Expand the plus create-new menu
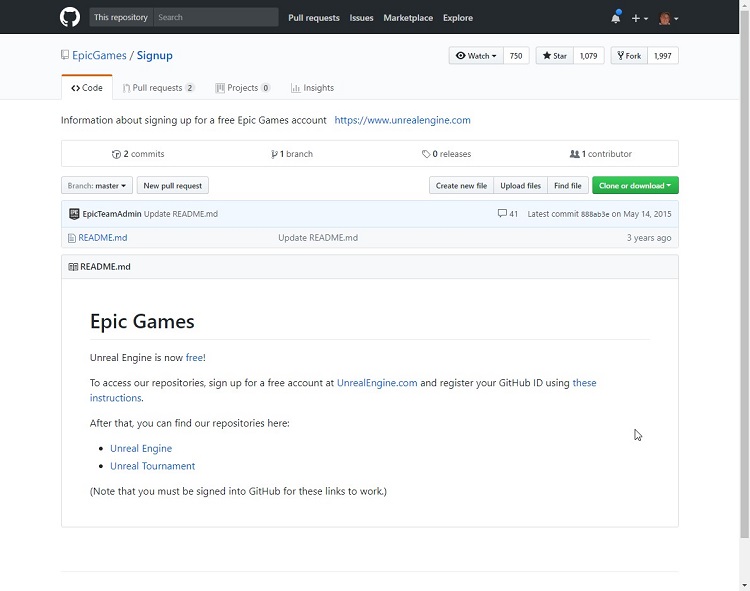This screenshot has height=591, width=750. point(639,18)
